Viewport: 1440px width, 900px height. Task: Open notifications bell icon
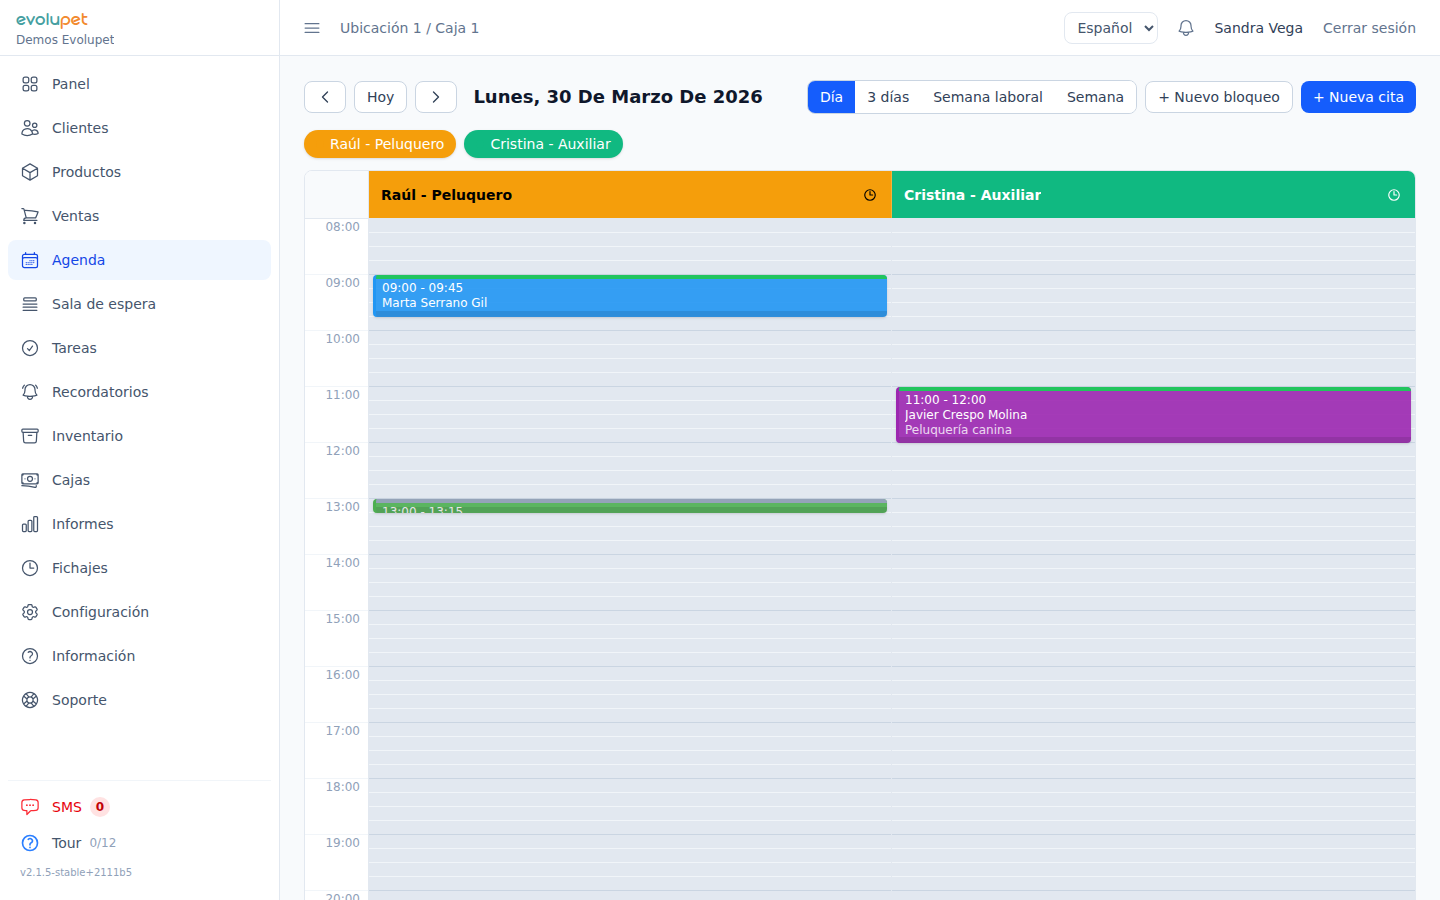(1186, 28)
